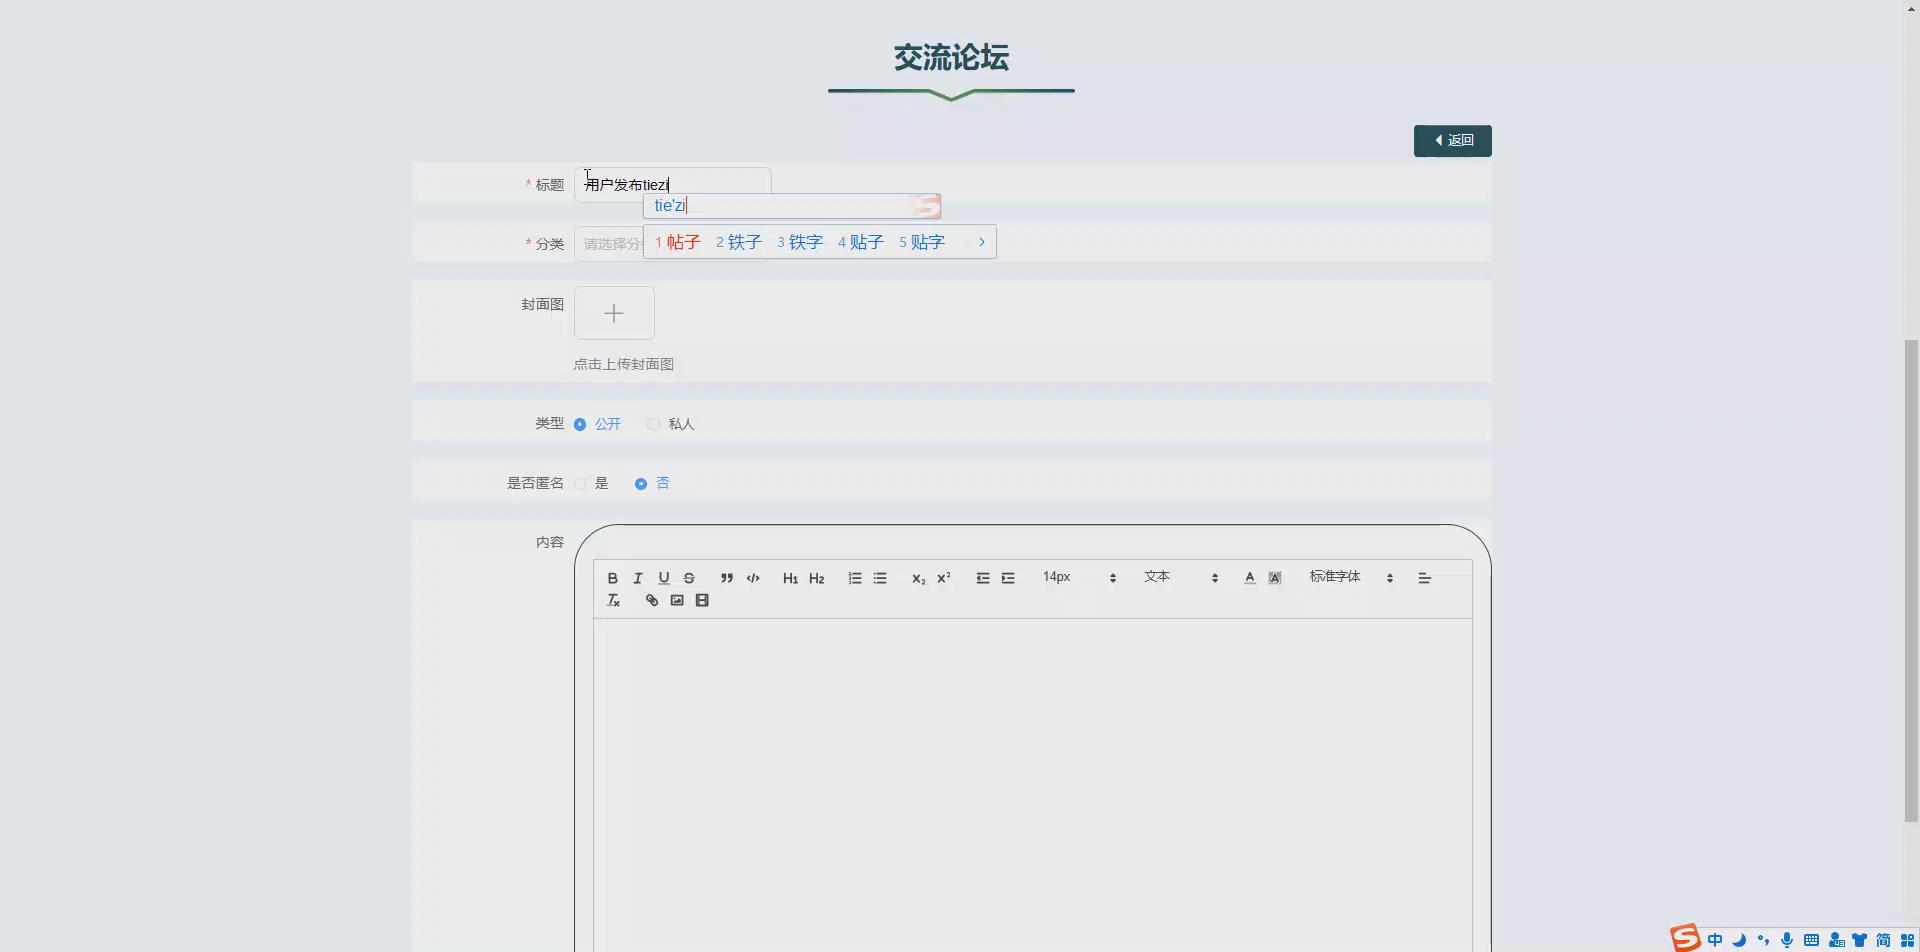Image resolution: width=1920 pixels, height=952 pixels.
Task: Toggle bold formatting in the editor
Action: tap(611, 578)
